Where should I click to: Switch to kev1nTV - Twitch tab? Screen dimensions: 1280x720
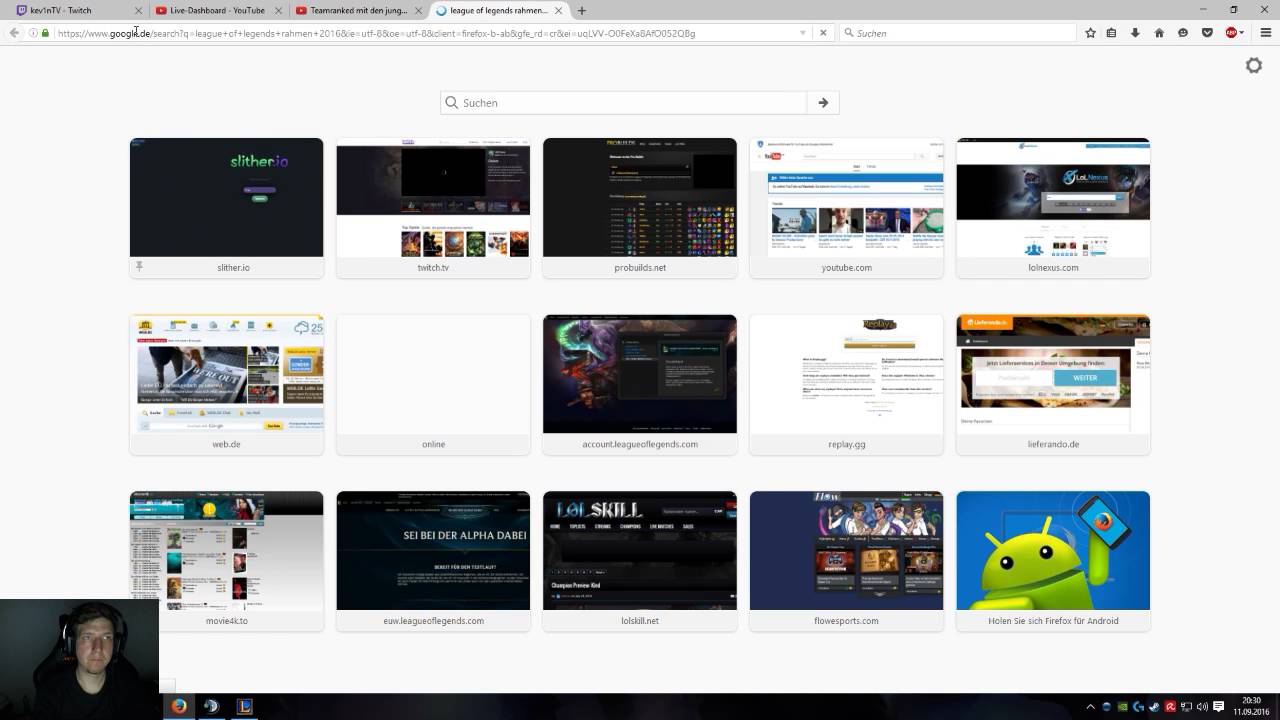(x=74, y=10)
